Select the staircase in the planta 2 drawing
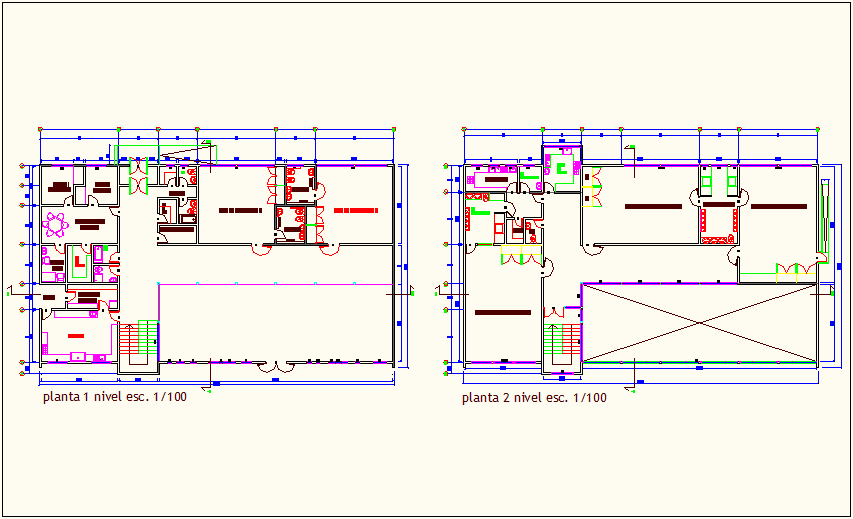 point(563,344)
